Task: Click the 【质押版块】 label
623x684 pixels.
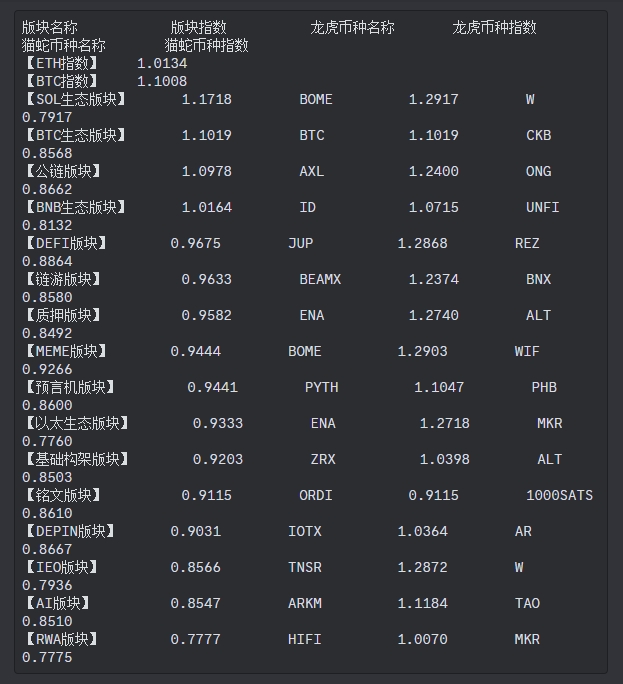Action: click(x=63, y=315)
